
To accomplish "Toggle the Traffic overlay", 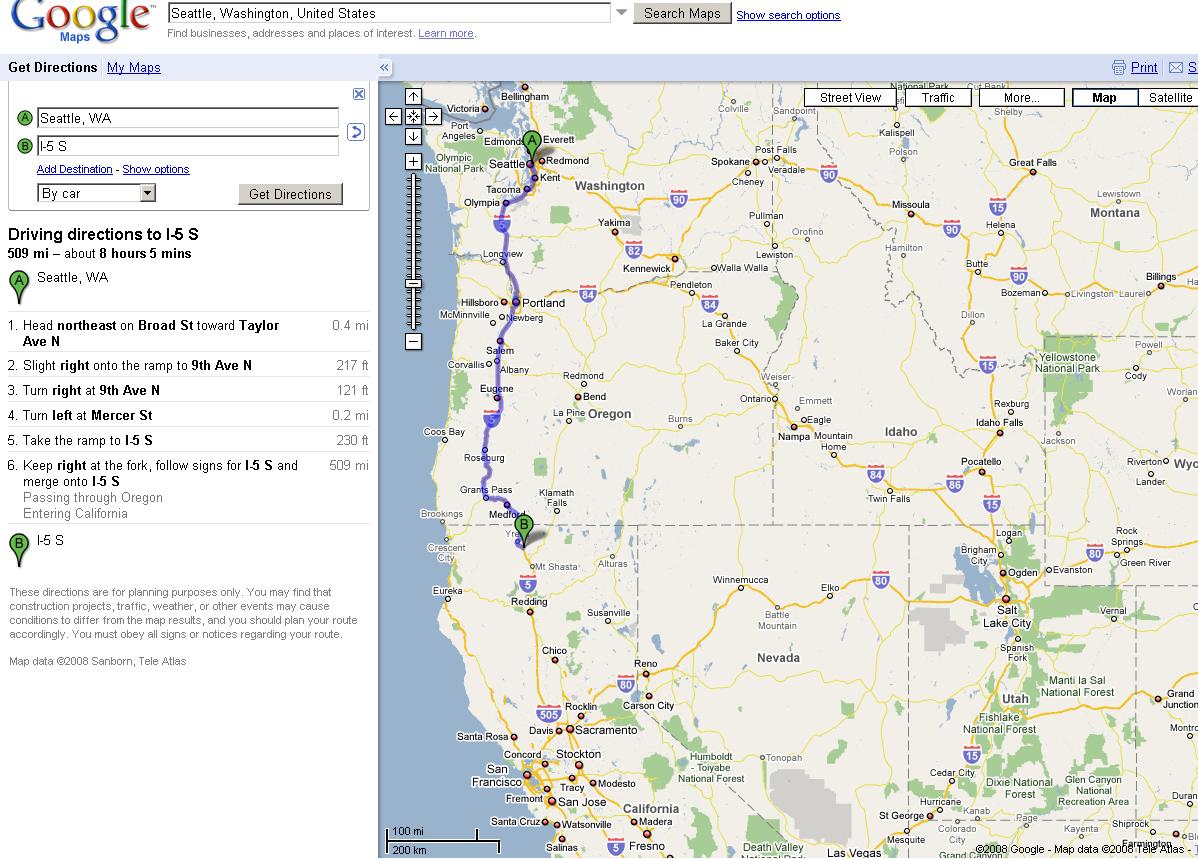I will pos(937,98).
